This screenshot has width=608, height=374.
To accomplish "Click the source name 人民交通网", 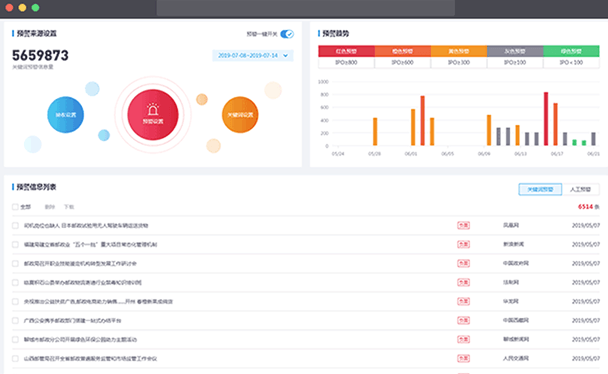I will coord(516,358).
